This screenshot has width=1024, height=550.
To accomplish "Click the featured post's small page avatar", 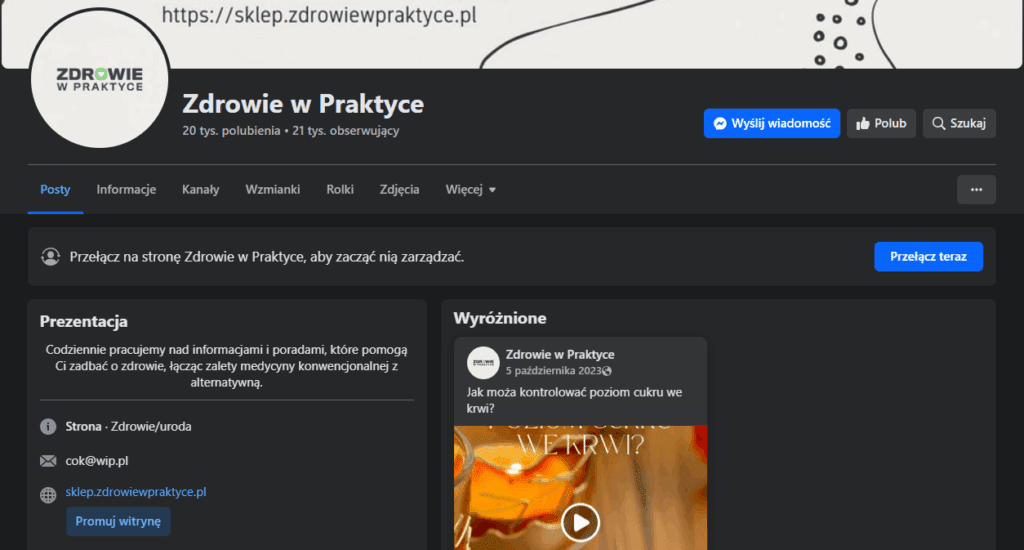I will click(x=483, y=362).
